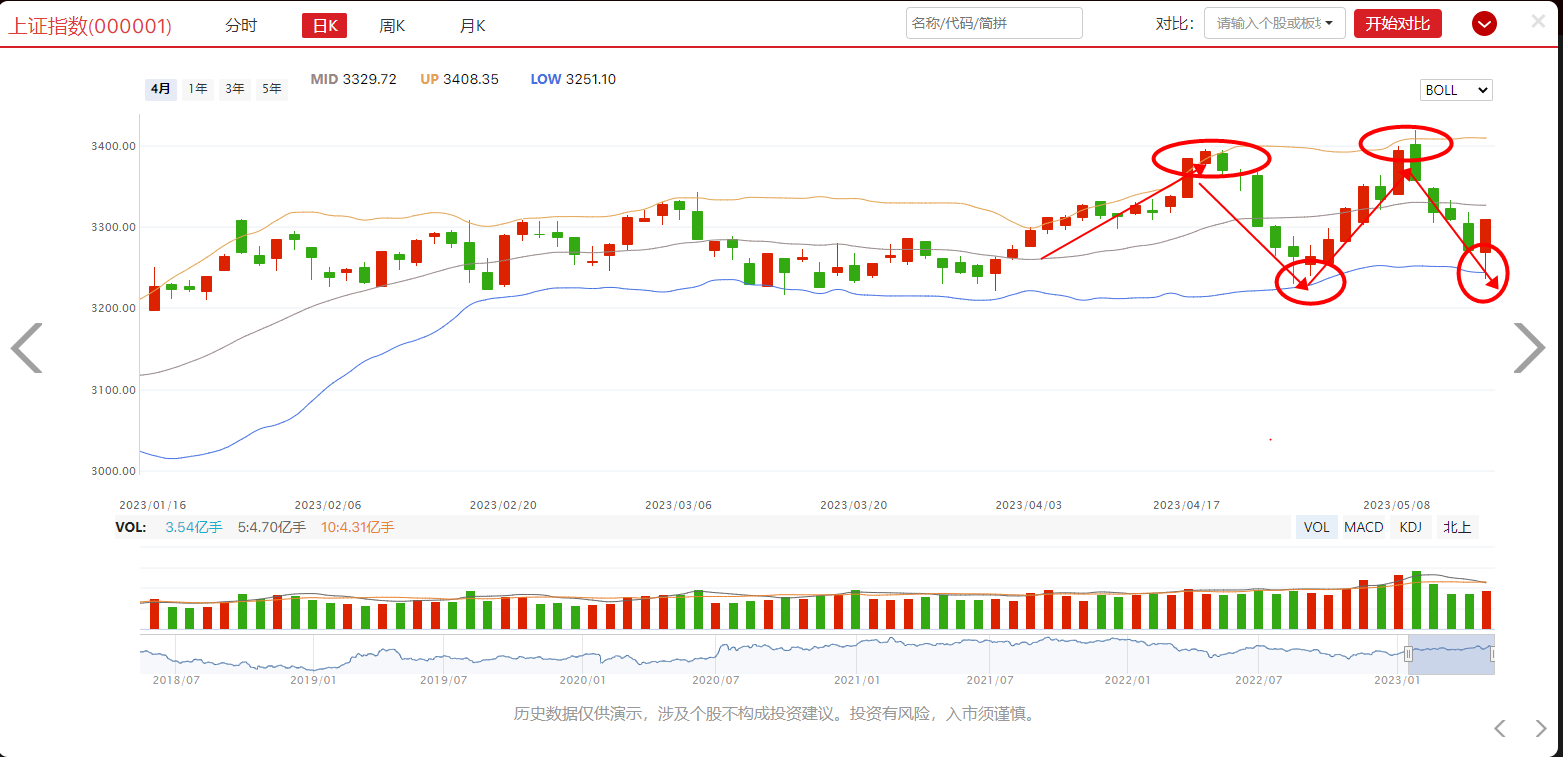The height and width of the screenshot is (757, 1563).
Task: Select the 1年 time range
Action: (198, 89)
